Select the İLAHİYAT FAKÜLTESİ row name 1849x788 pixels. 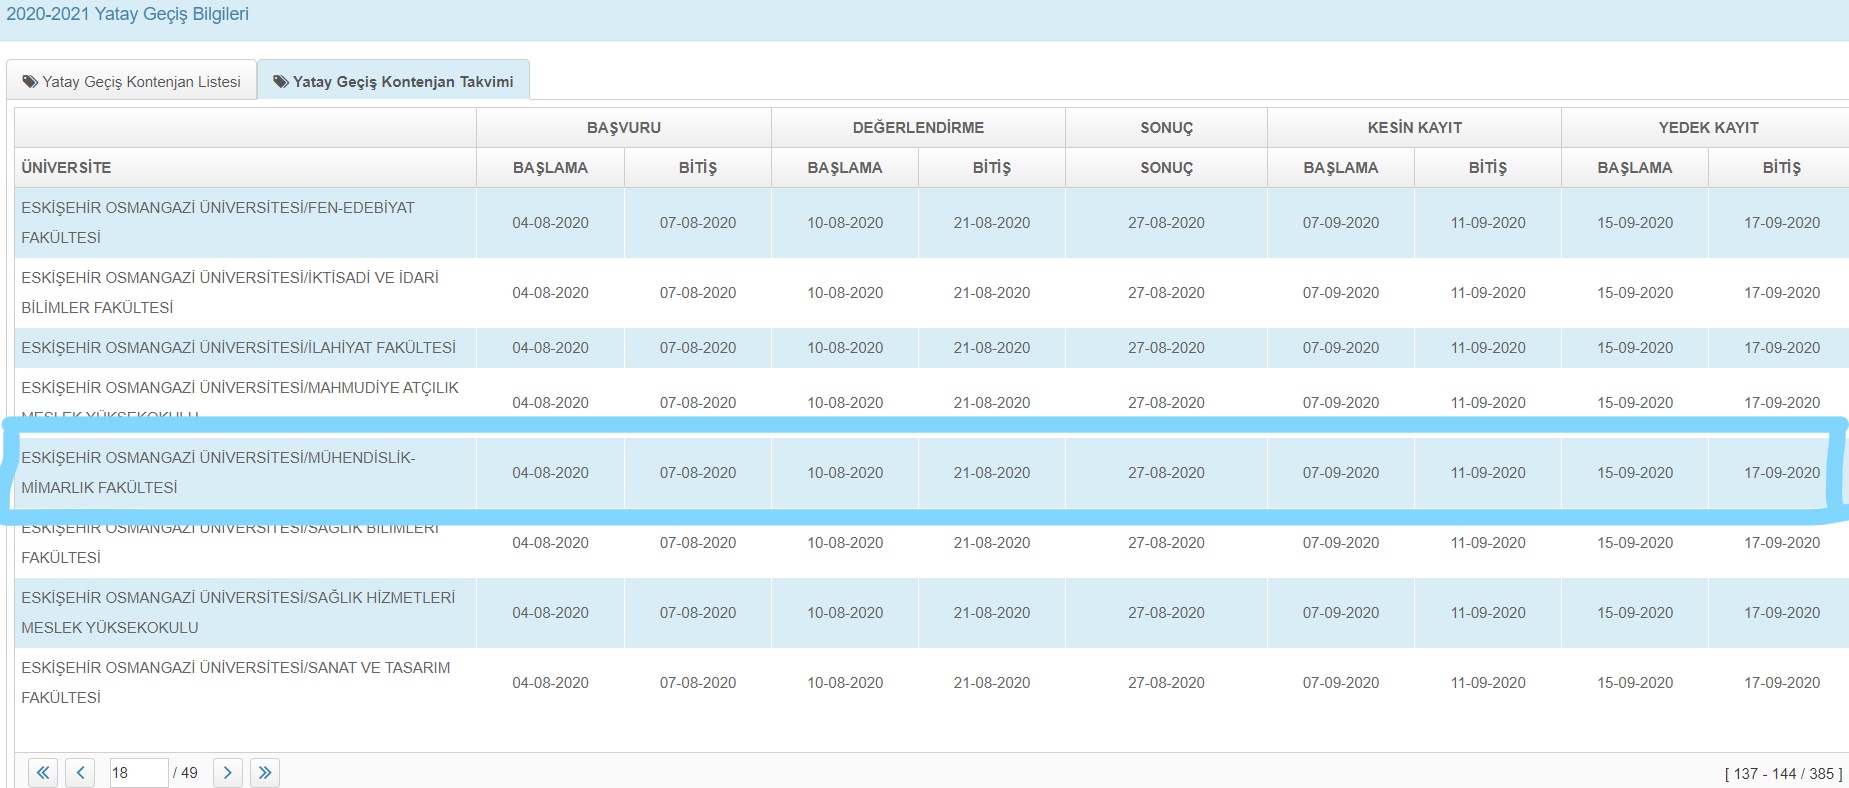(x=238, y=348)
